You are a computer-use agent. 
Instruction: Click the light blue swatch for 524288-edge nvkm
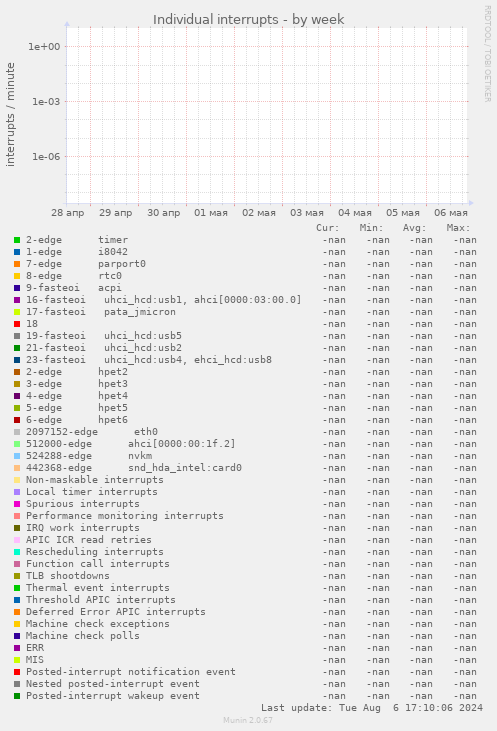coord(17,456)
